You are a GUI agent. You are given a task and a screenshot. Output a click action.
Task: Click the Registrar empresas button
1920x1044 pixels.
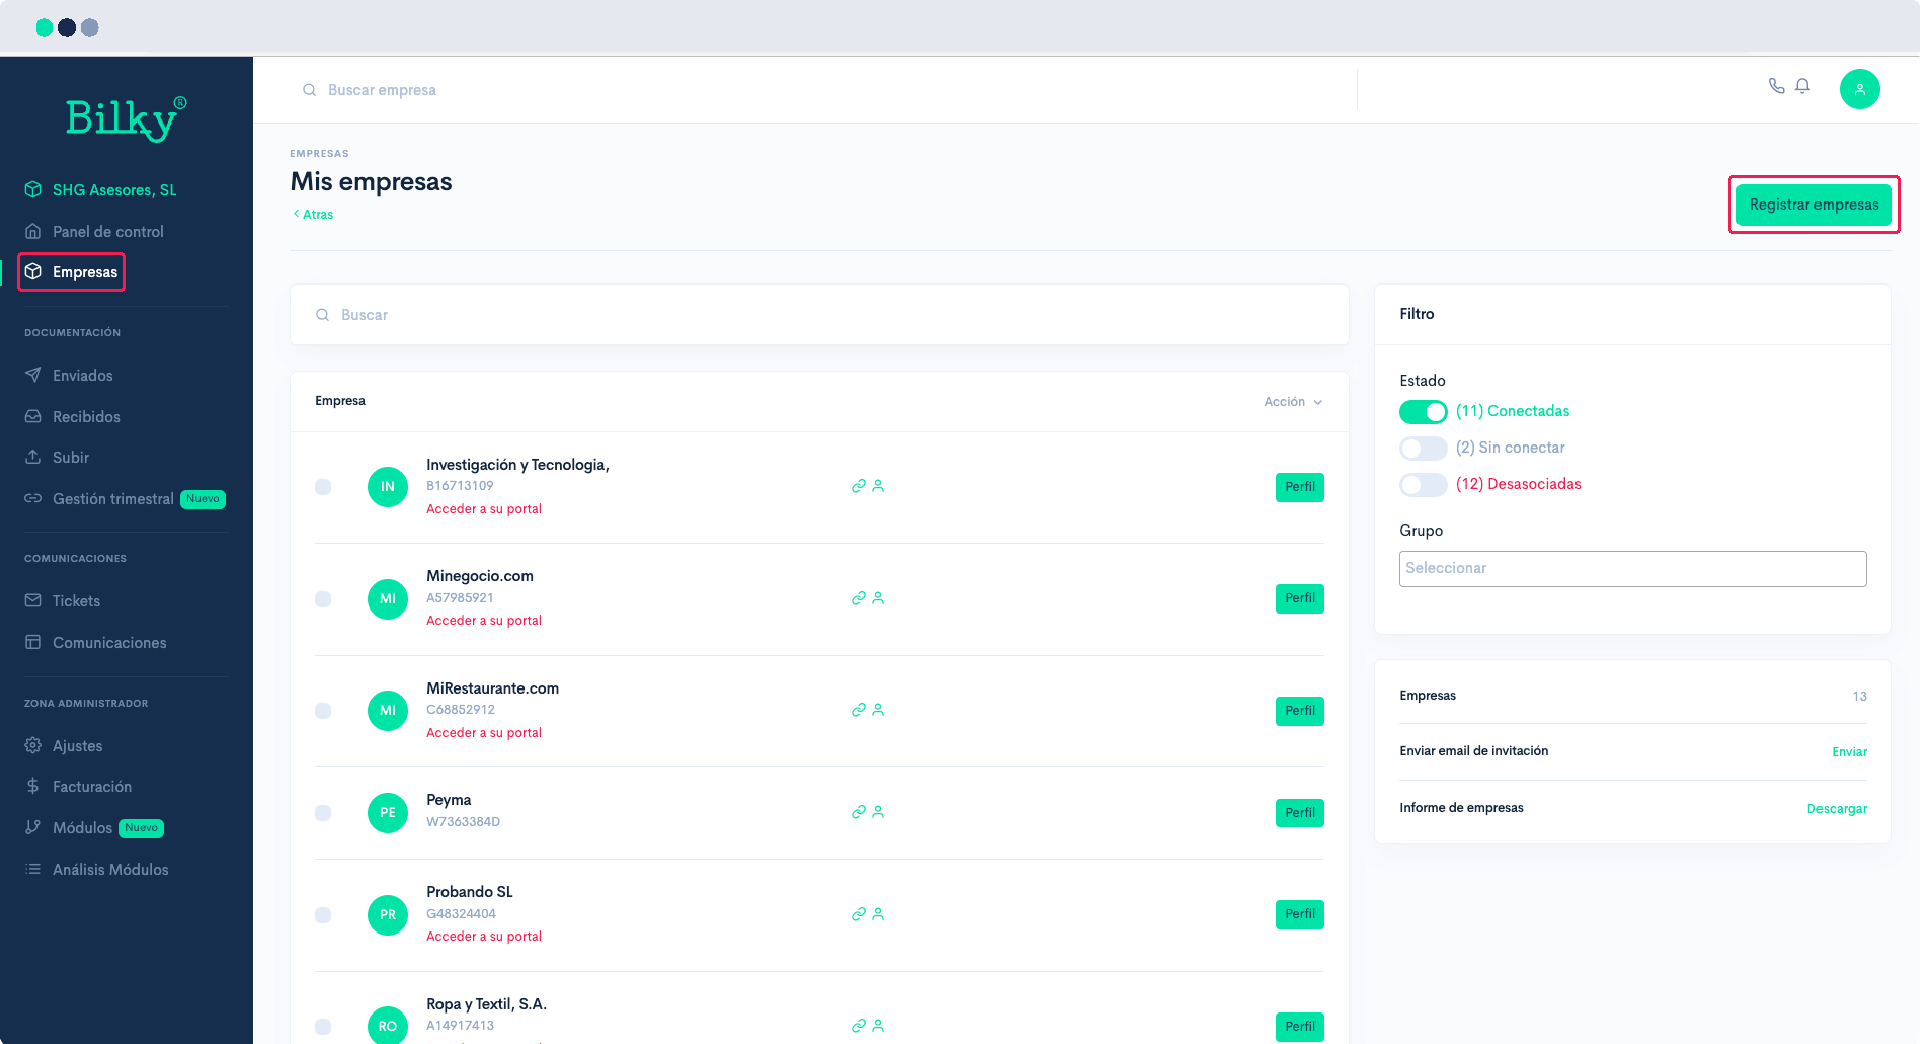pyautogui.click(x=1813, y=205)
